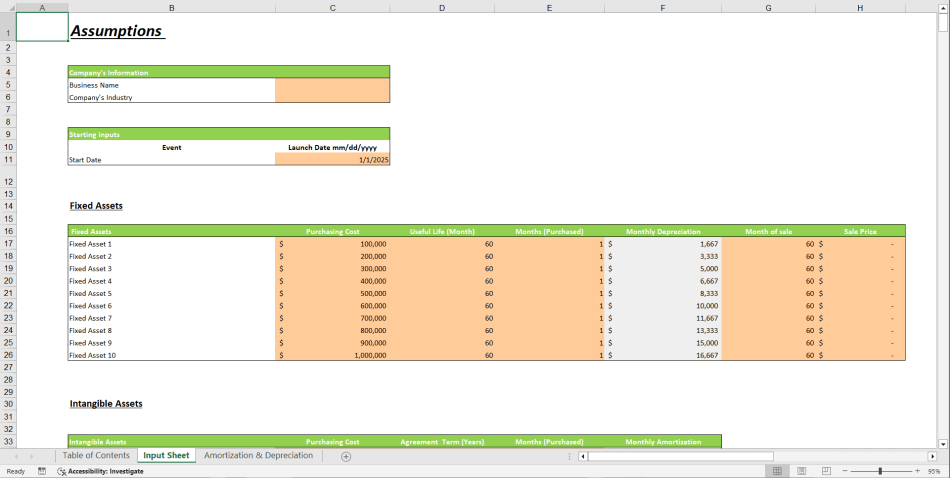The height and width of the screenshot is (478, 950).
Task: Open Accessibility: Investigate checker
Action: pyautogui.click(x=100, y=471)
